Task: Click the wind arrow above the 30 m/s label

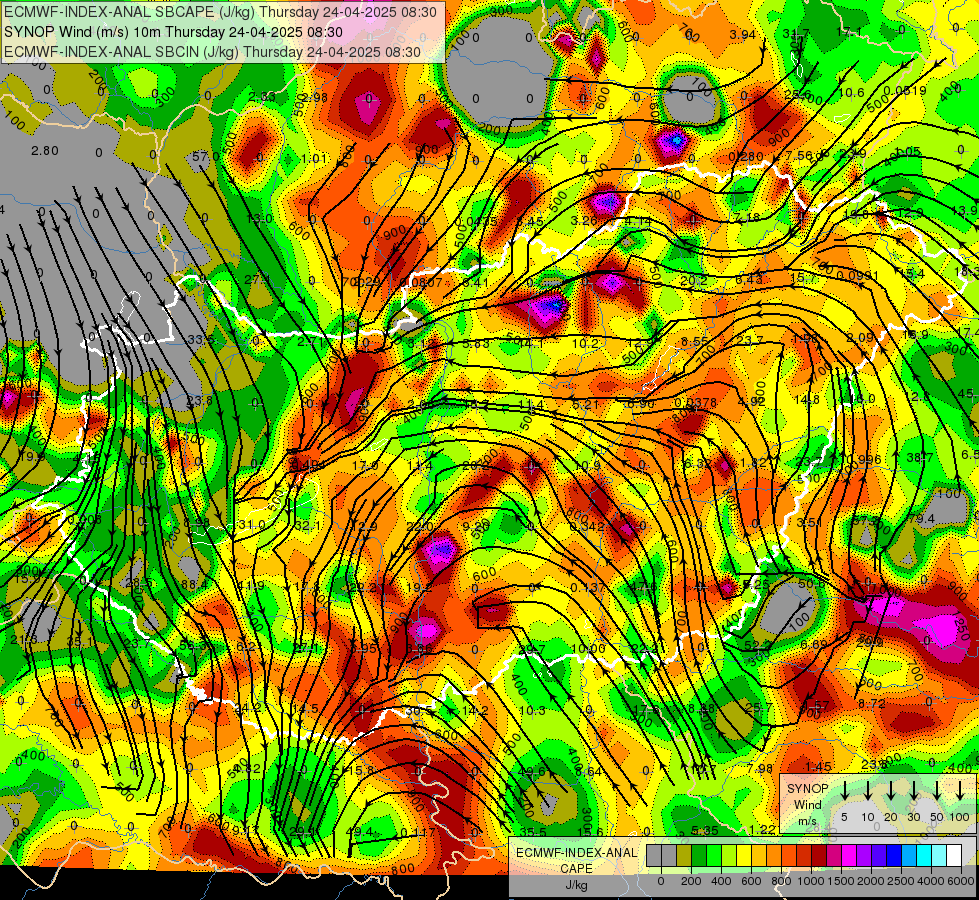Action: [x=913, y=791]
